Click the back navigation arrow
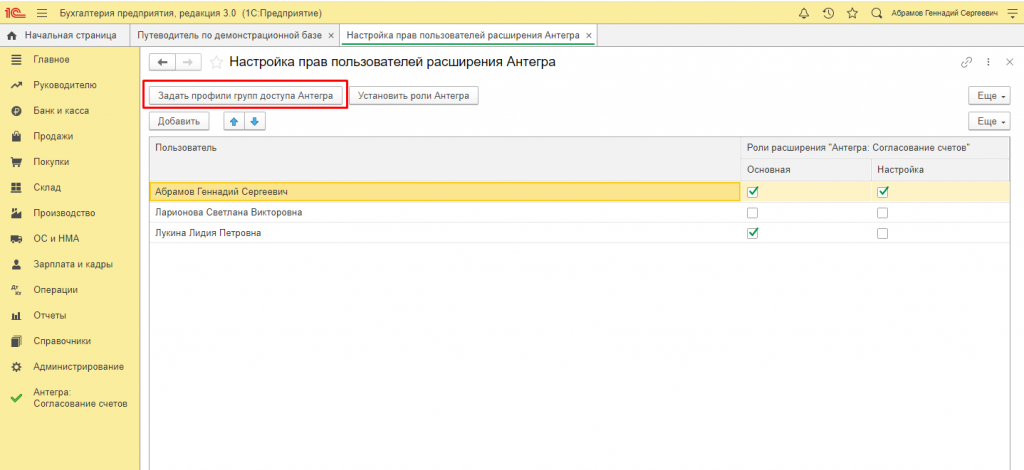 point(163,62)
